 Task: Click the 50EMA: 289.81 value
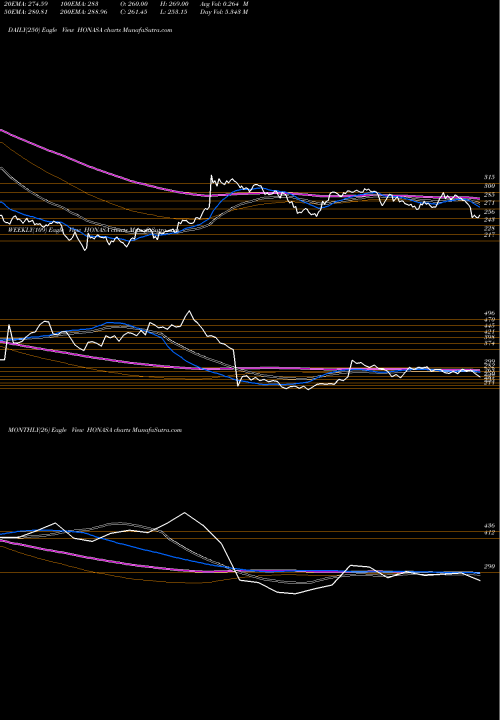[x=28, y=12]
